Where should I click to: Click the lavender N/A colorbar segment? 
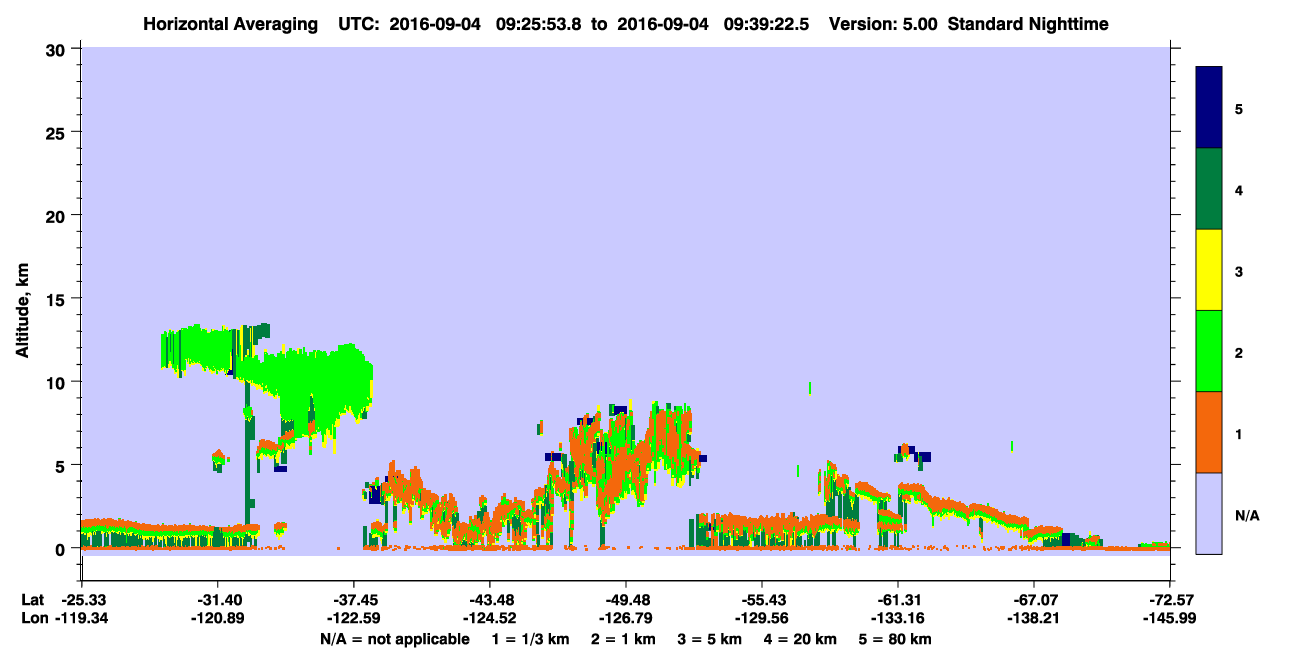coord(1209,513)
